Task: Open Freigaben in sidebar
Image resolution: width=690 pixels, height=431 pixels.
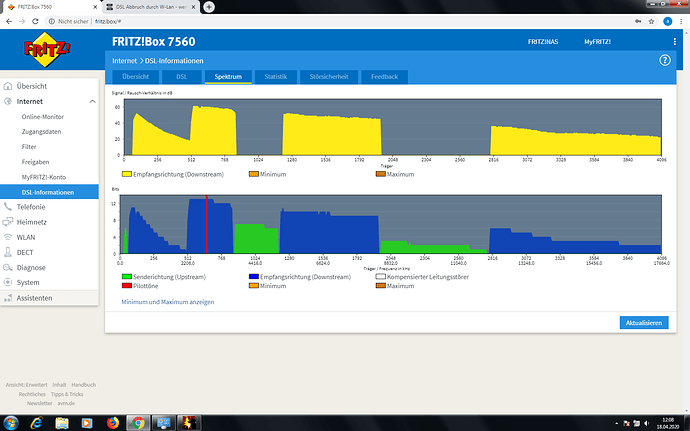Action: click(x=35, y=162)
